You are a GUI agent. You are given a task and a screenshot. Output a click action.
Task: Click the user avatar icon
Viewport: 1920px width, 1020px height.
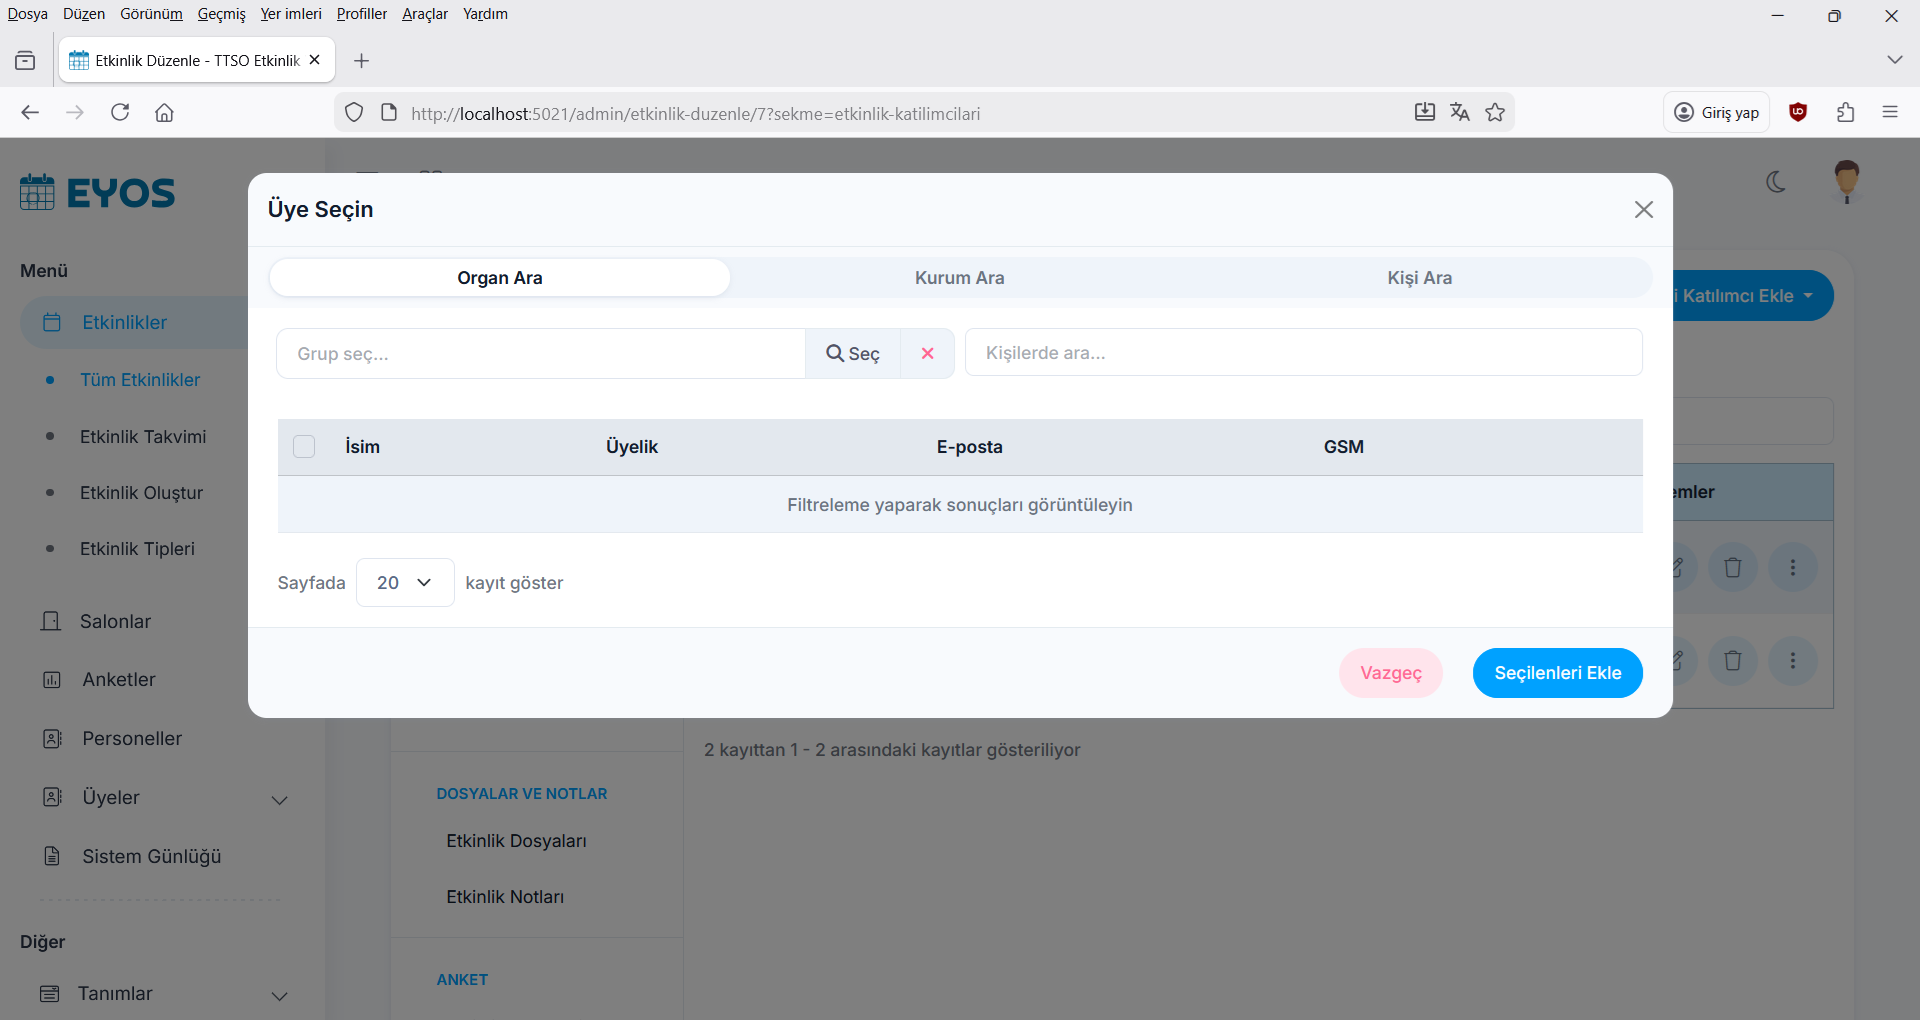(1846, 182)
